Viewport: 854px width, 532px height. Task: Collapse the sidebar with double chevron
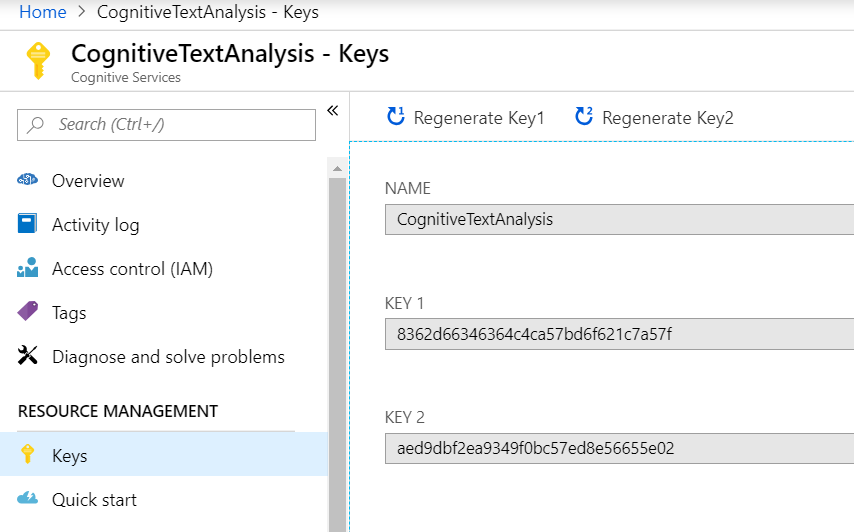tap(333, 110)
